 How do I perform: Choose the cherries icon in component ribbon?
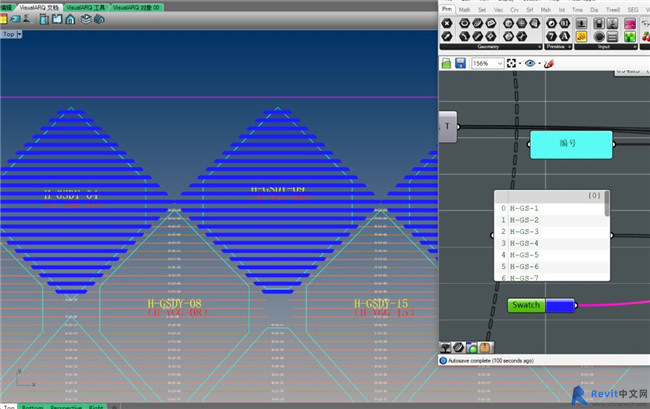pyautogui.click(x=646, y=36)
